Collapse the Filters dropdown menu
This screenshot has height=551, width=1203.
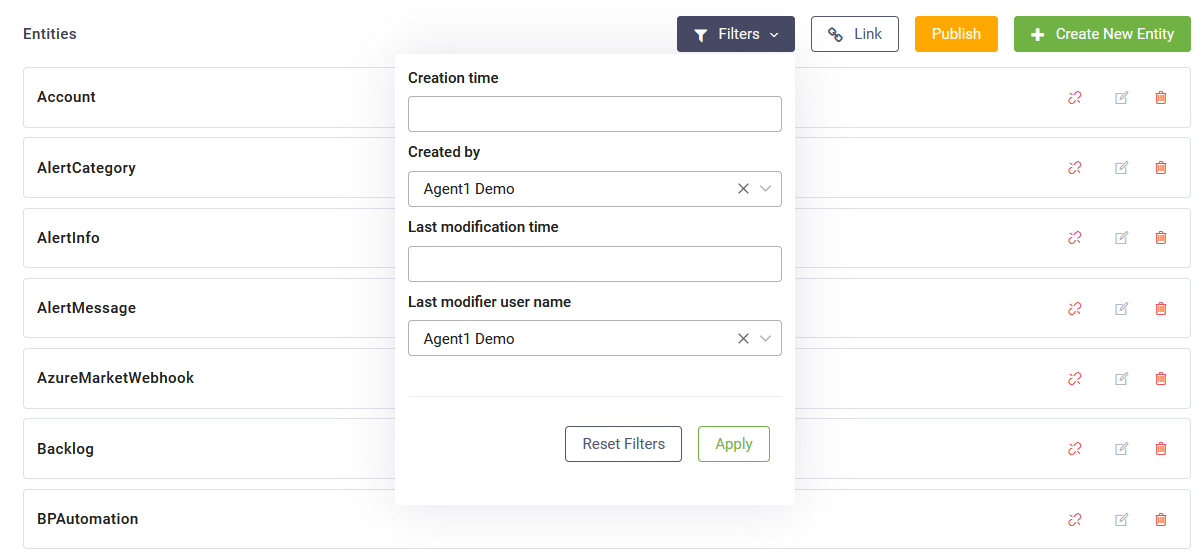click(736, 34)
